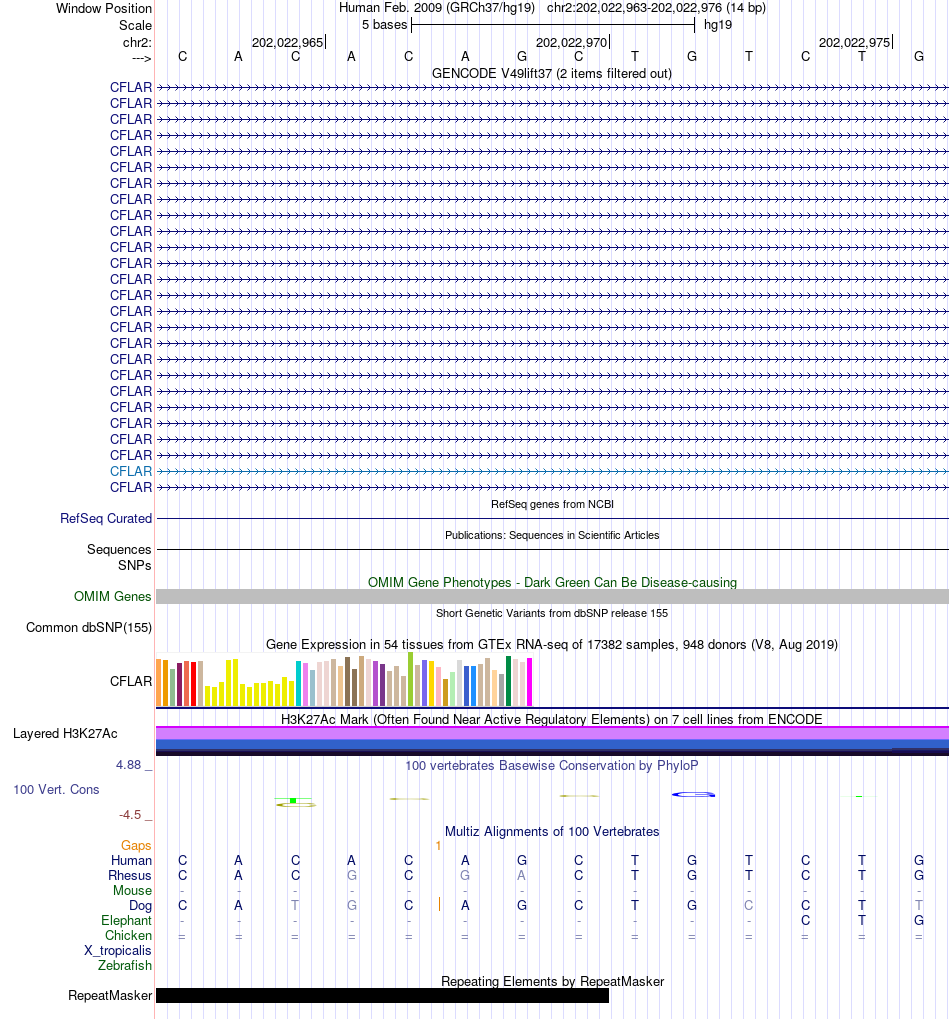The height and width of the screenshot is (1019, 950).
Task: Click the 100 Vert. Cons label
Action: pyautogui.click(x=57, y=790)
